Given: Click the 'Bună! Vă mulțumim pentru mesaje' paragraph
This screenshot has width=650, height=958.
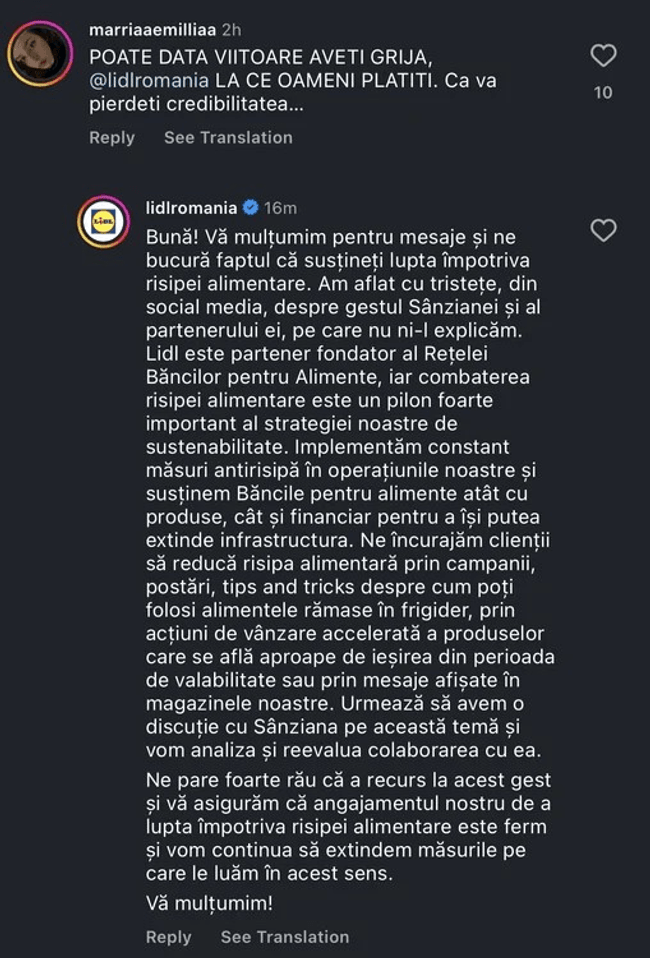Looking at the screenshot, I should click(350, 493).
